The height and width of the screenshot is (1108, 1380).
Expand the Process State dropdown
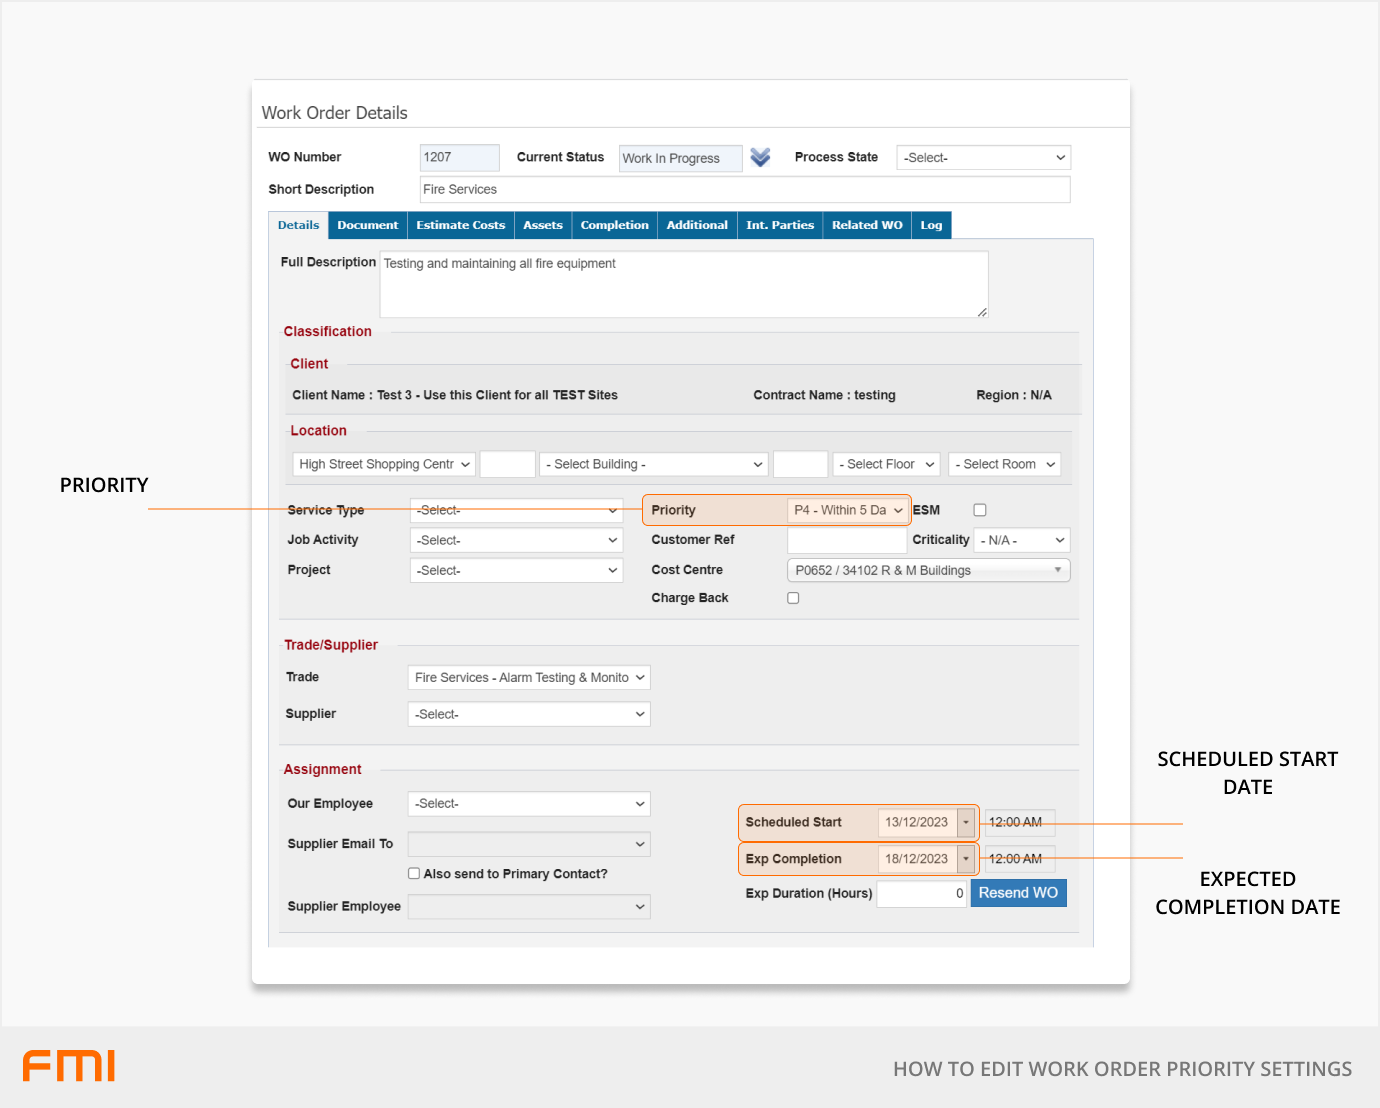[983, 158]
